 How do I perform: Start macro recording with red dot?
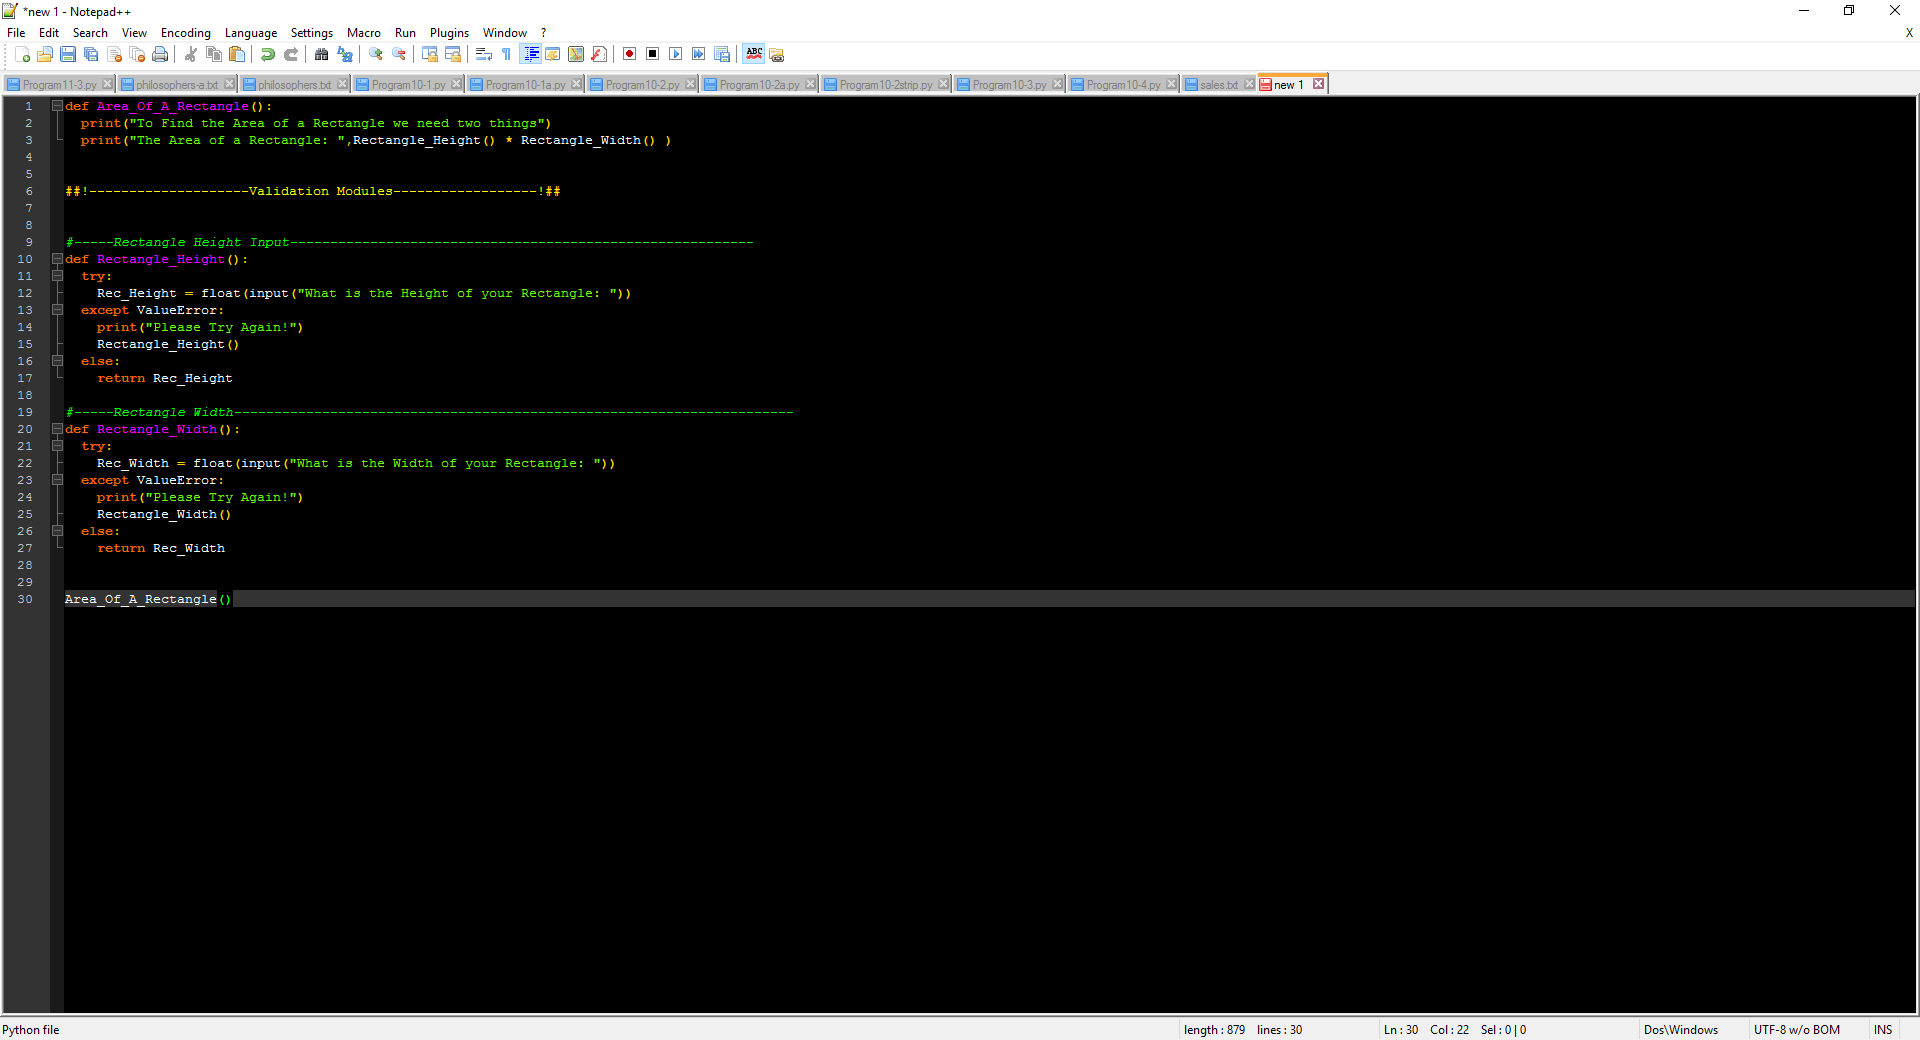click(x=629, y=54)
